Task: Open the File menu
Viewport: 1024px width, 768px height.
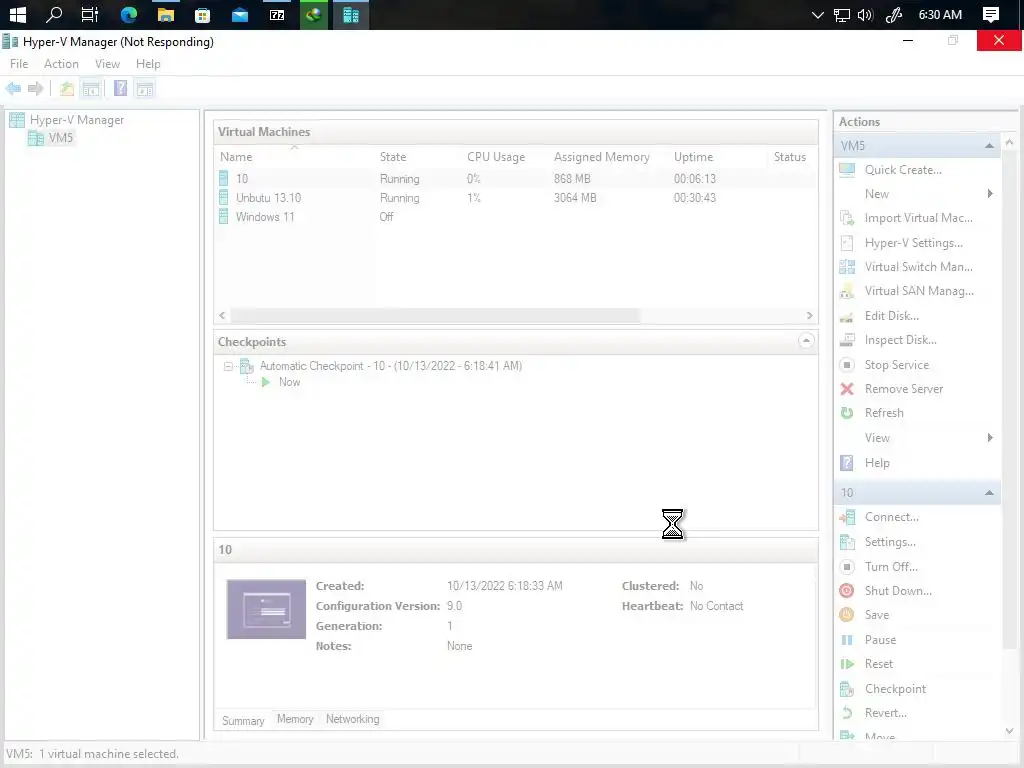Action: click(x=19, y=64)
